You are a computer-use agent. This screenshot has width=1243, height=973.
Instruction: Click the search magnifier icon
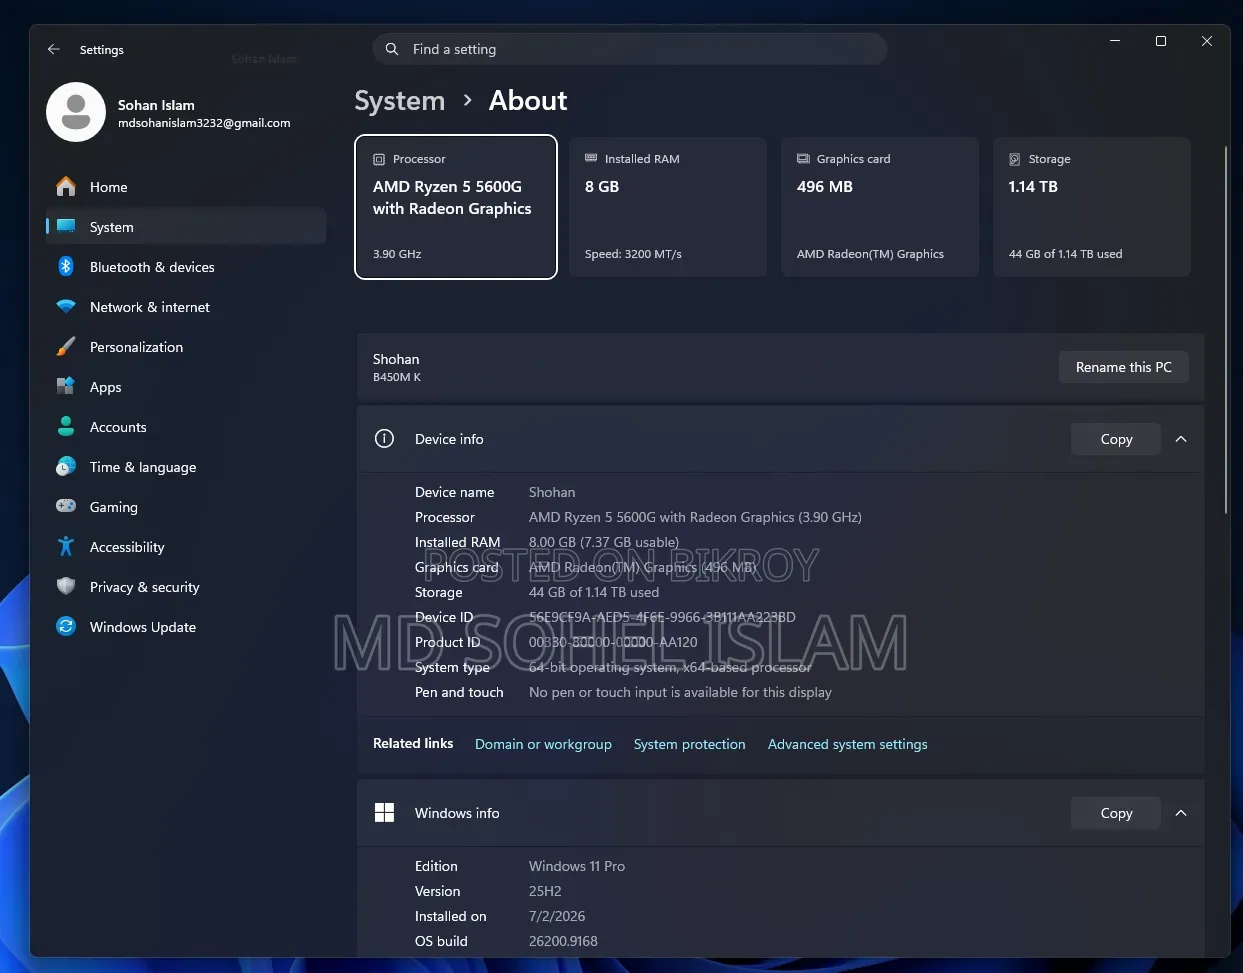pos(392,49)
